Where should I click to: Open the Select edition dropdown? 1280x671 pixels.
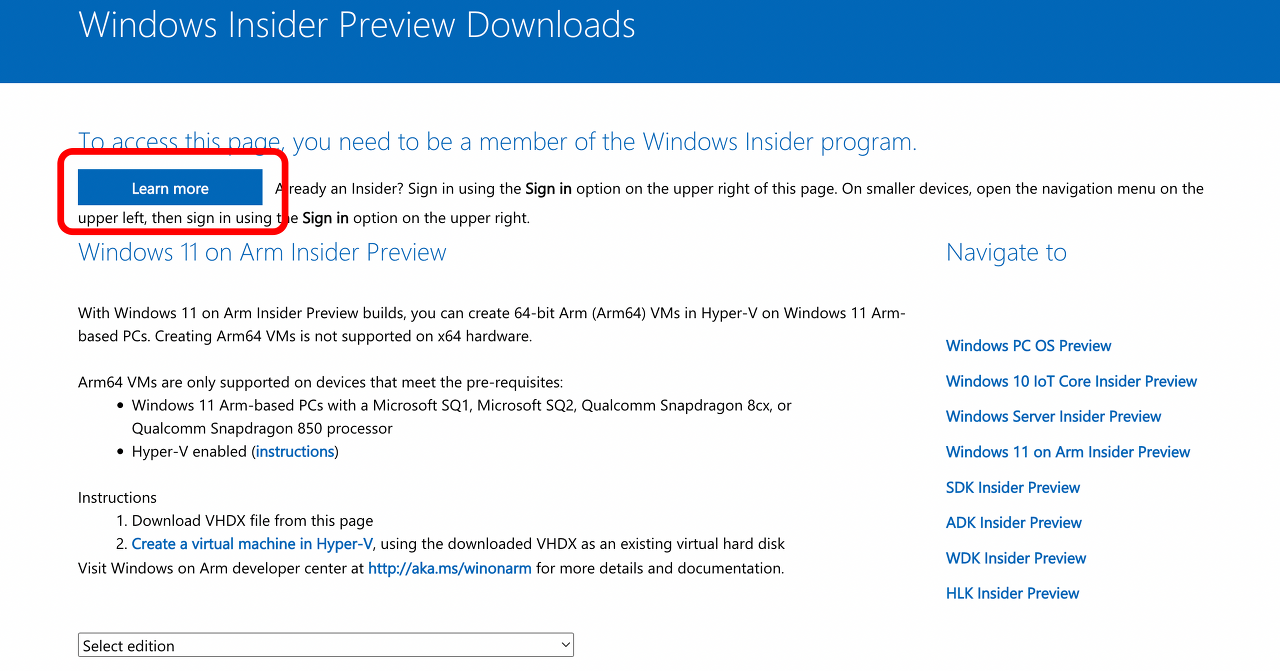(x=325, y=644)
